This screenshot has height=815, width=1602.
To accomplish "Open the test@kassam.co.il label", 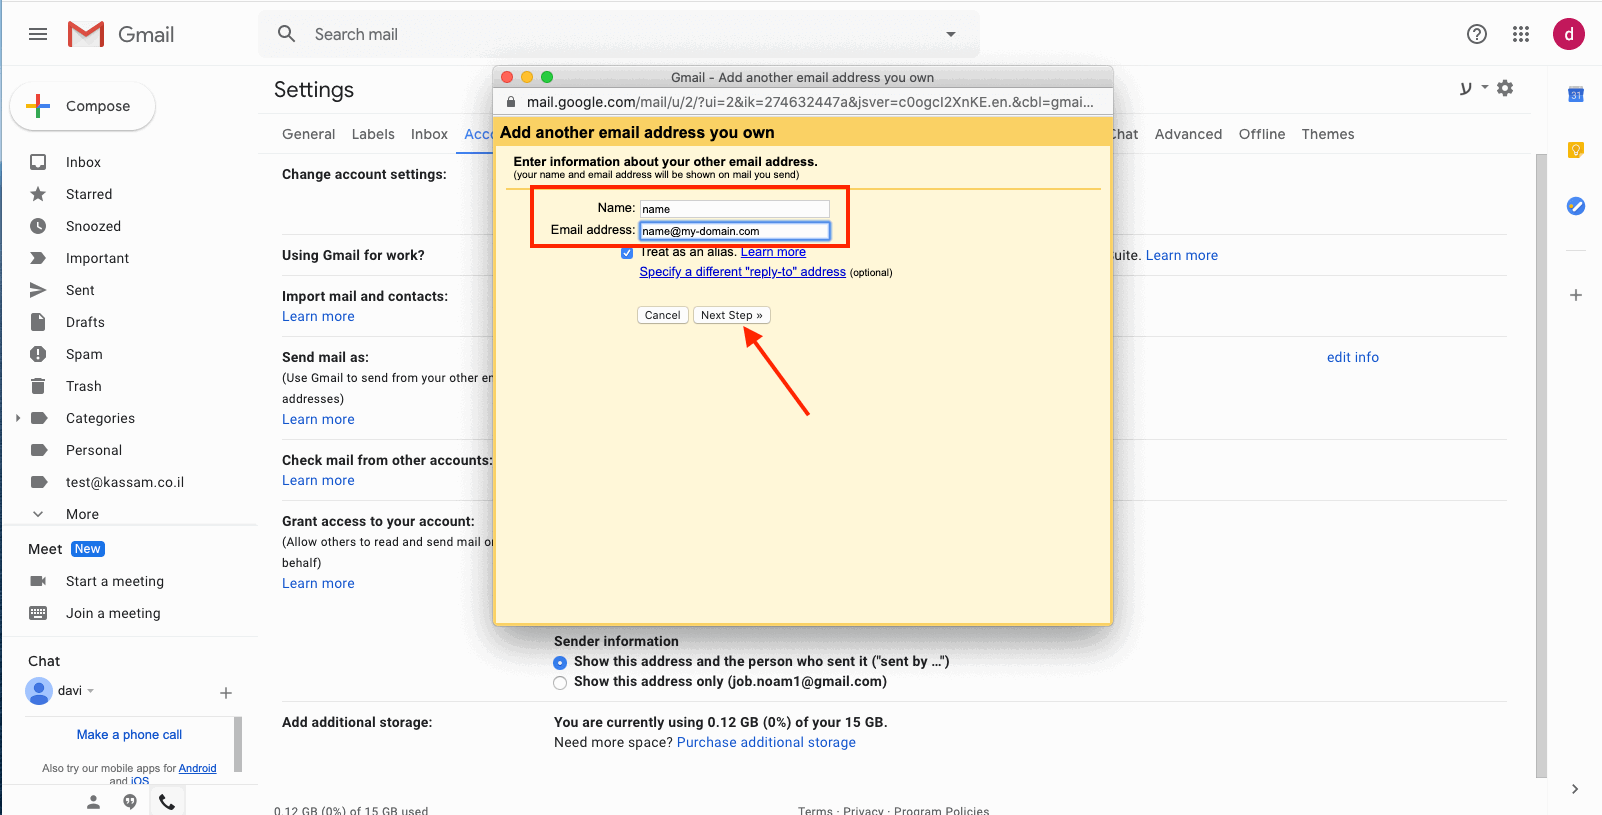I will click(x=125, y=482).
